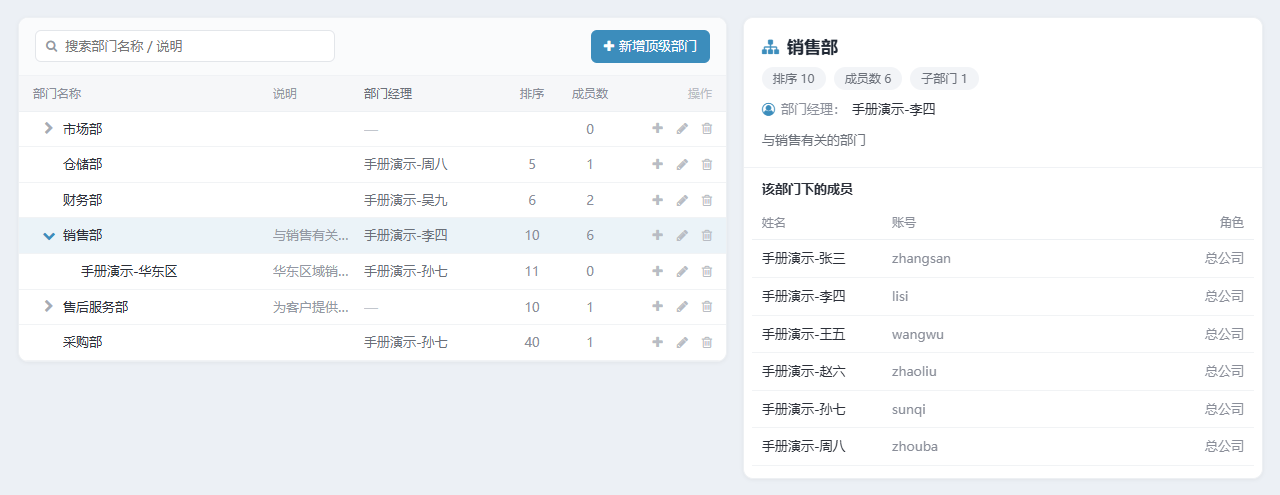Click the 成员数 column header
The width and height of the screenshot is (1280, 495).
point(590,94)
